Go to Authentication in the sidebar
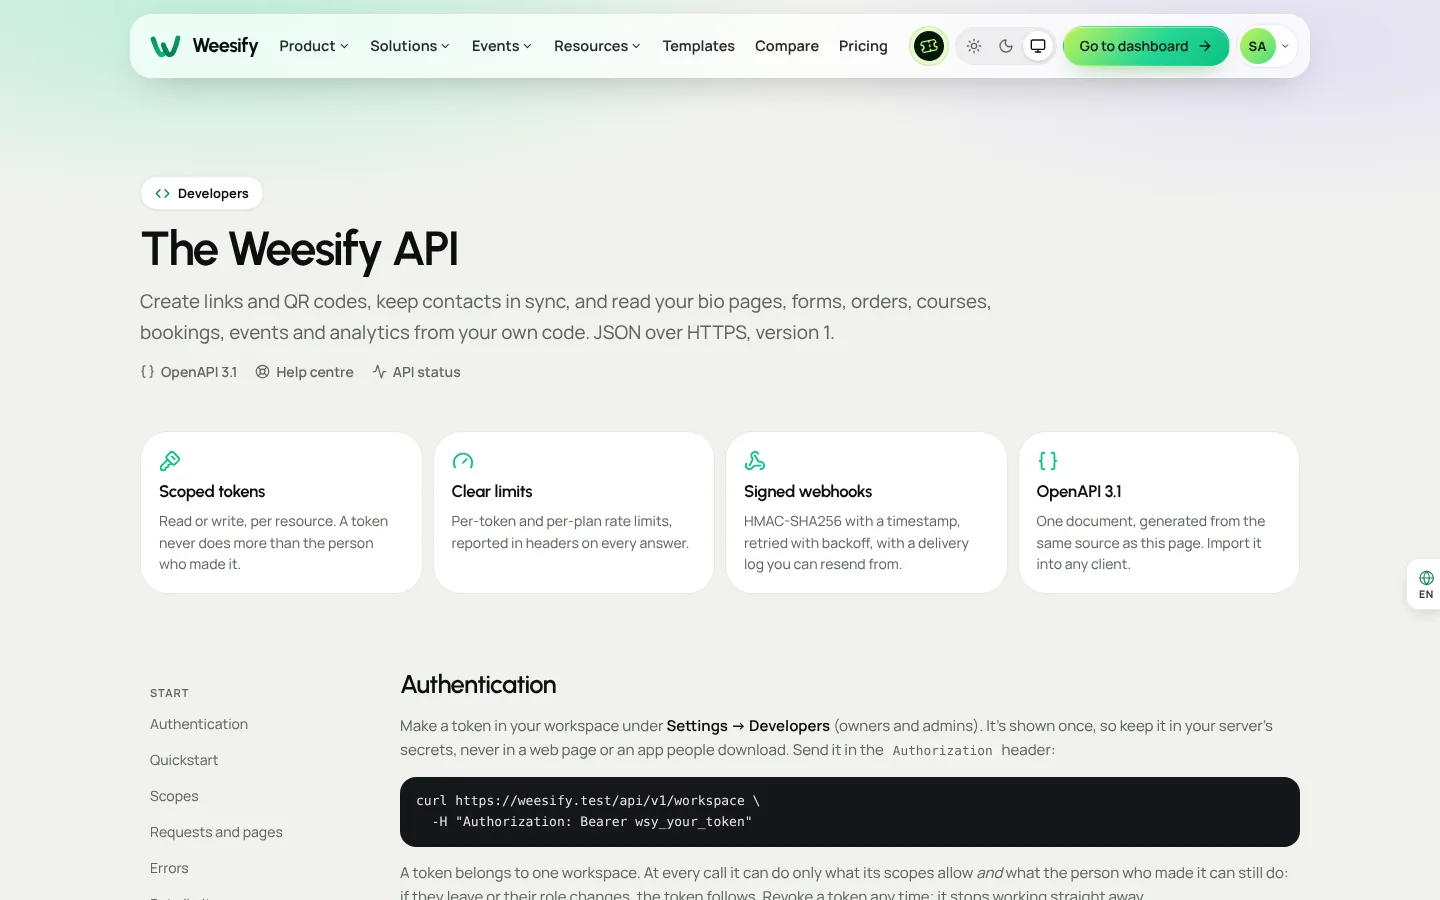 (199, 724)
